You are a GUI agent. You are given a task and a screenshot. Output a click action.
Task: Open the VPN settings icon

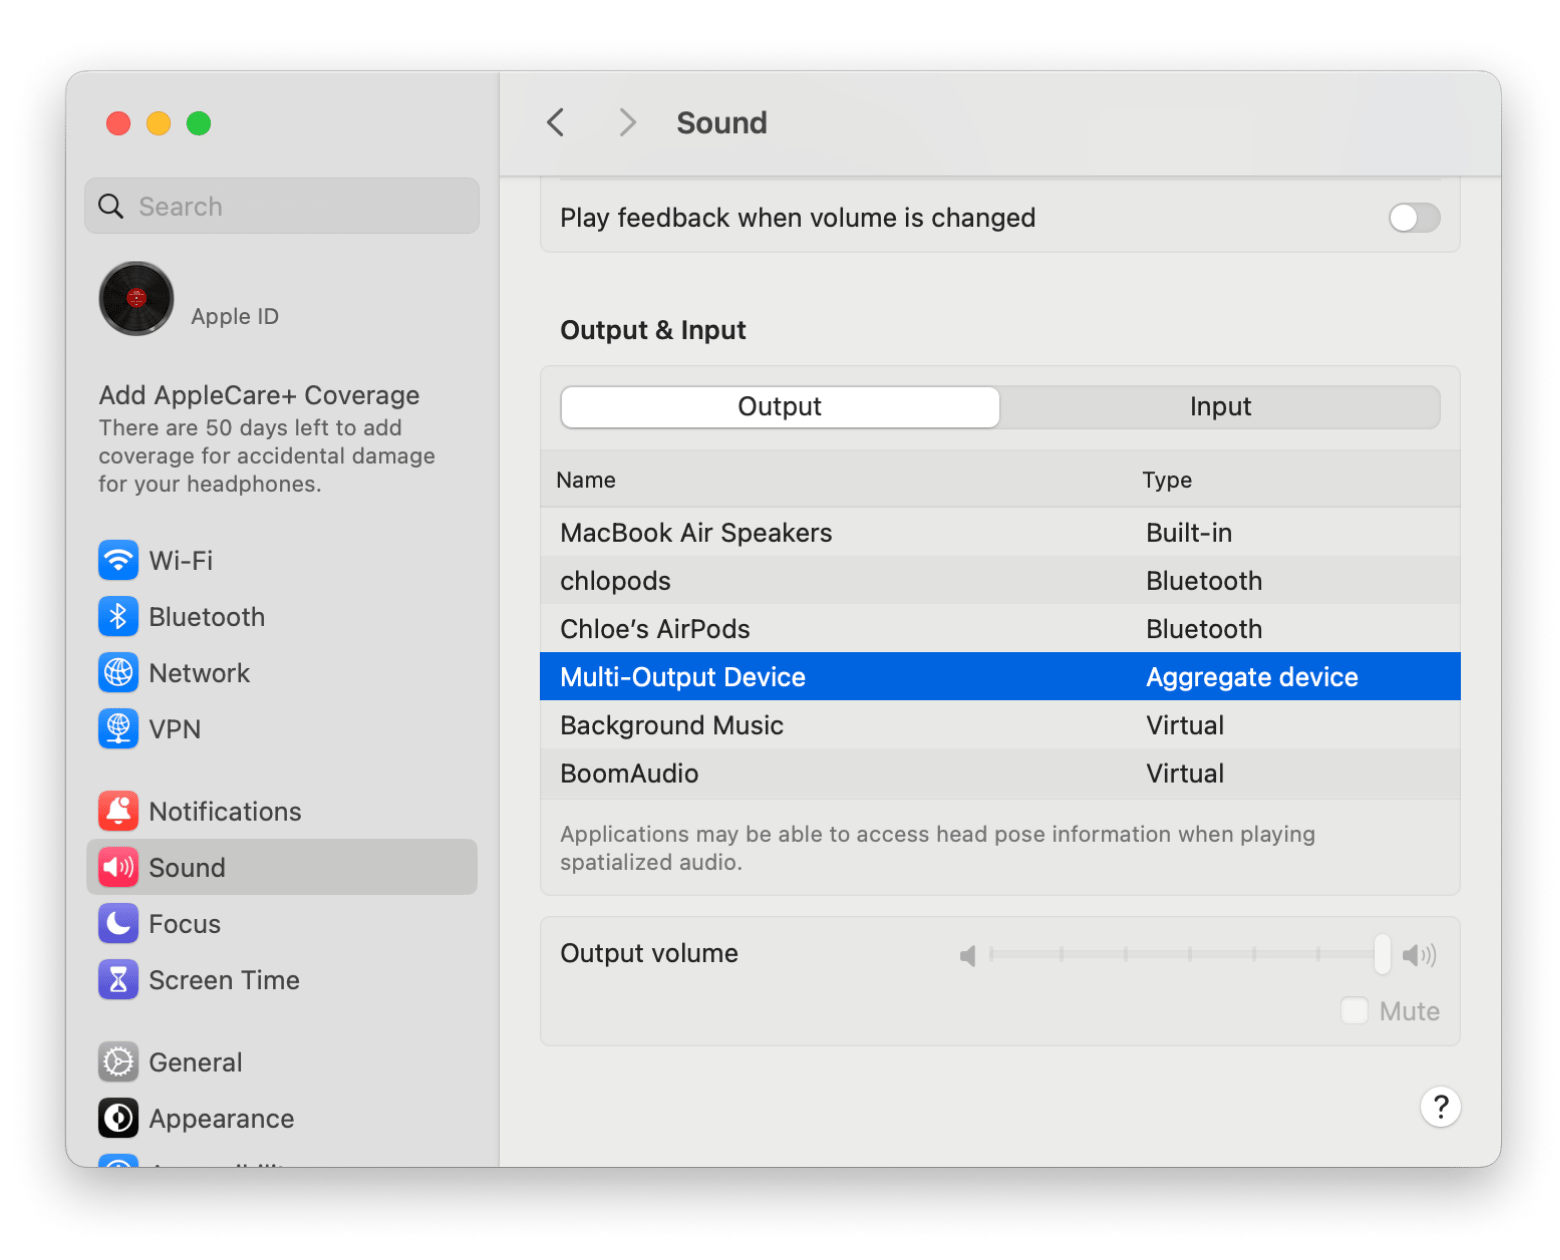pyautogui.click(x=118, y=729)
